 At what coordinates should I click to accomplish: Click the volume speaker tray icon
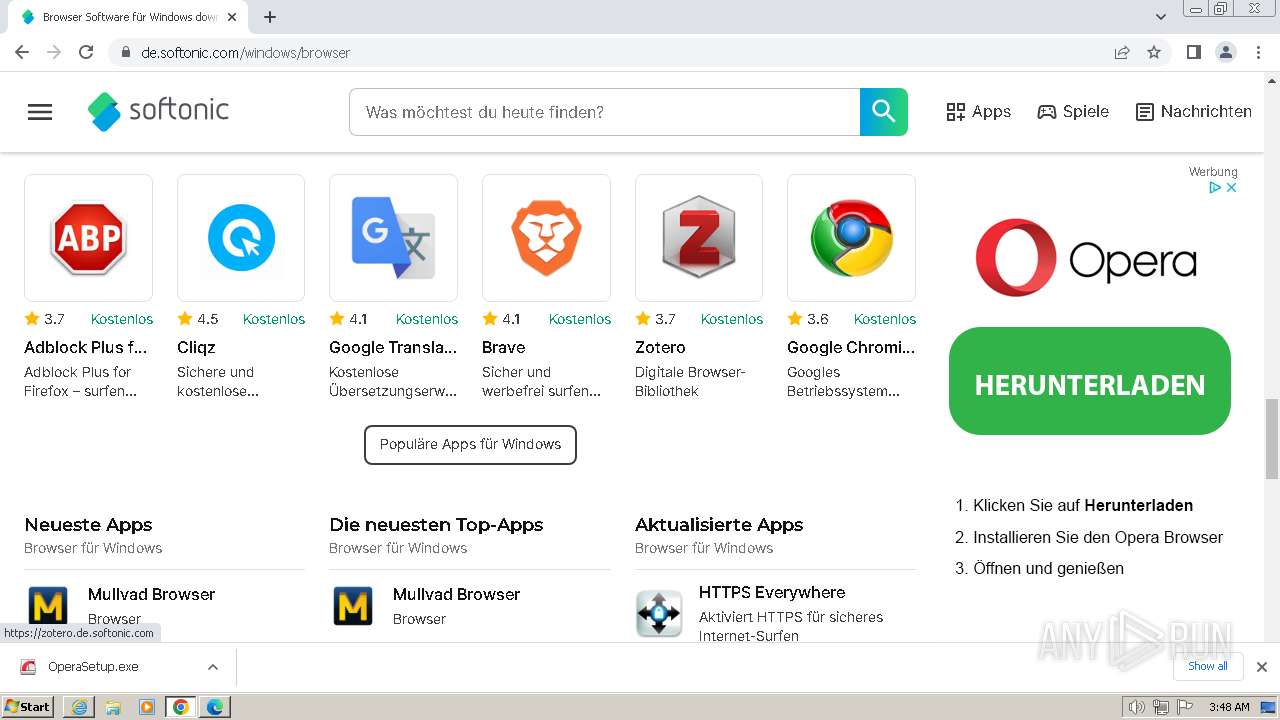[x=1136, y=707]
